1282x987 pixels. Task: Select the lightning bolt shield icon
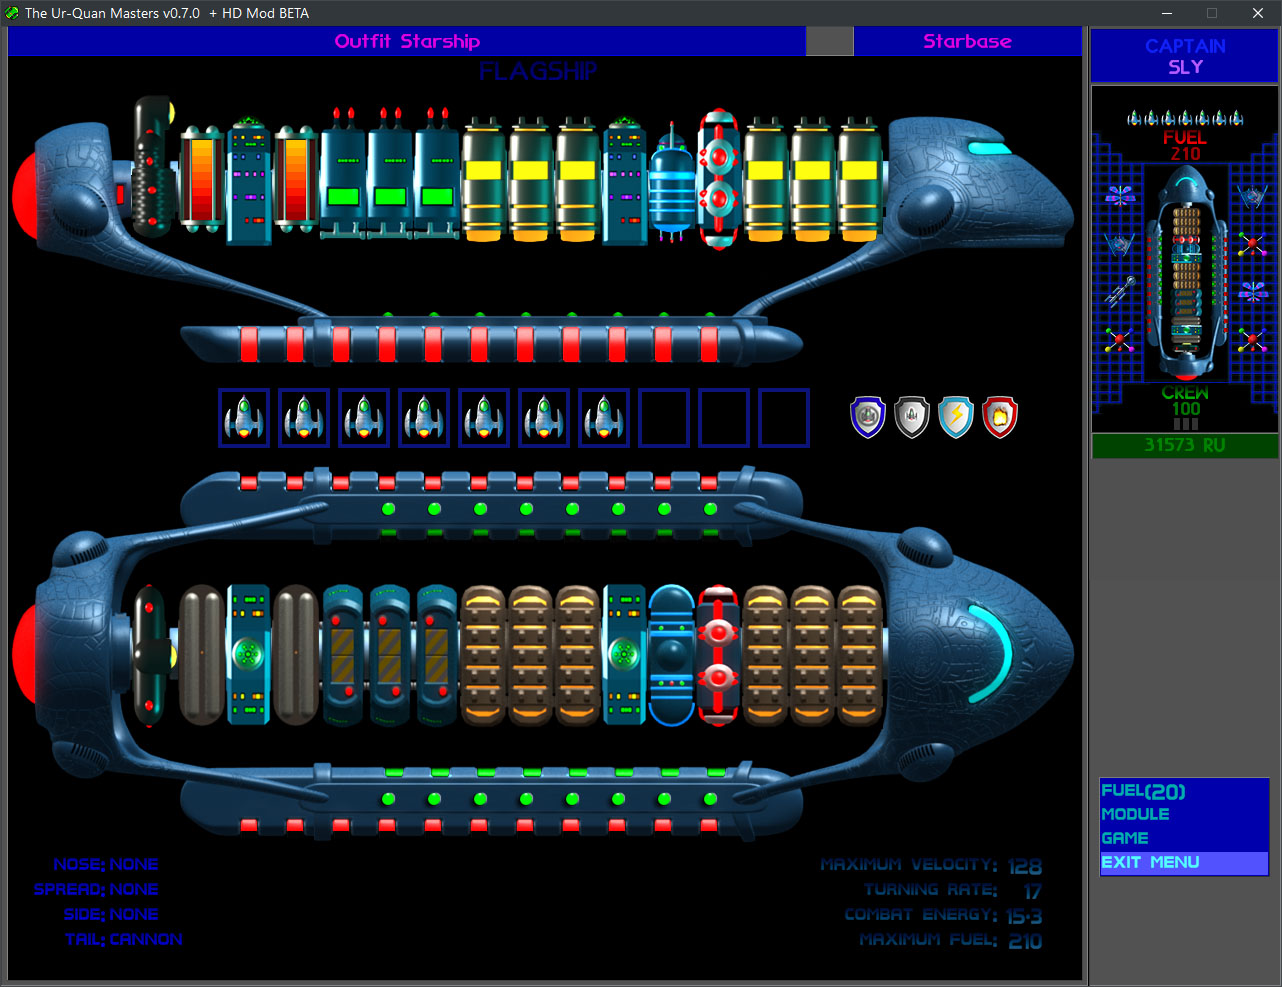(x=956, y=417)
